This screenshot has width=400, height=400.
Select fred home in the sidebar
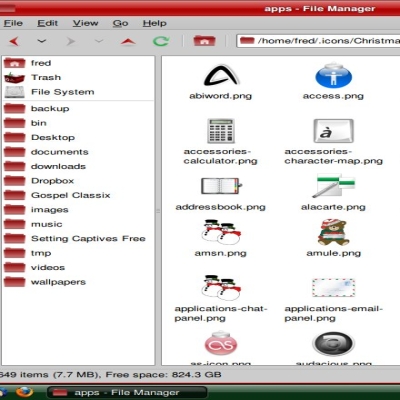coord(78,63)
